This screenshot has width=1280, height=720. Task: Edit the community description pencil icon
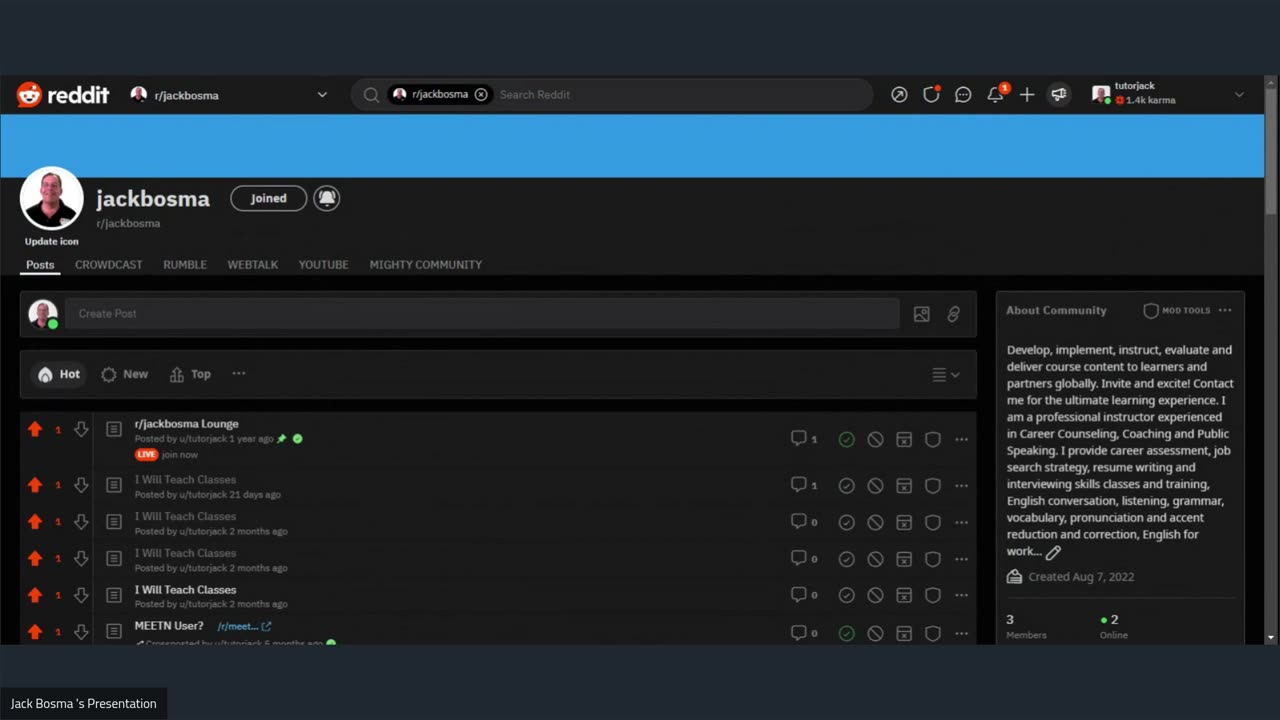pos(1053,552)
